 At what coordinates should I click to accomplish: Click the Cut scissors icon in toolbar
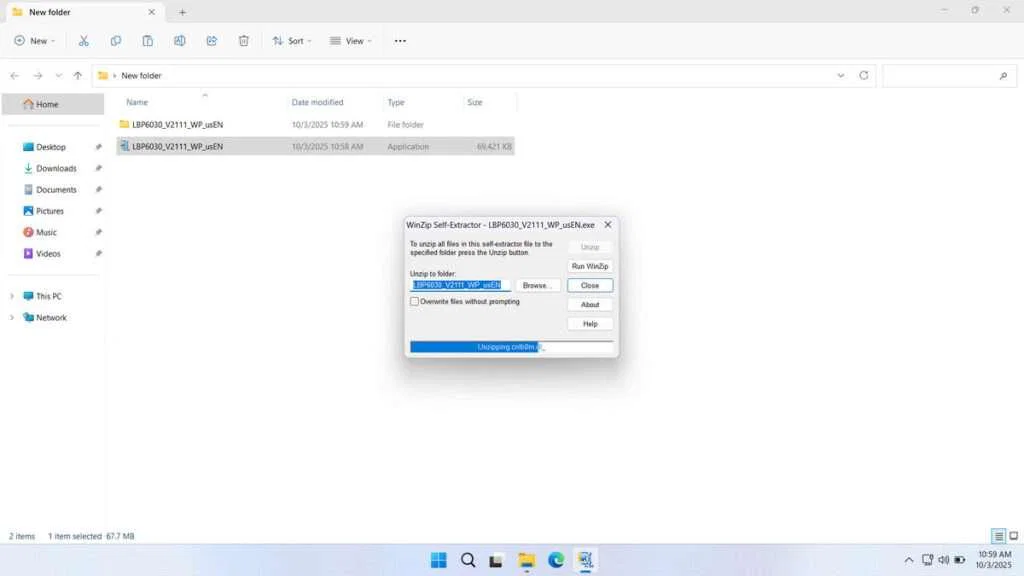tap(84, 41)
